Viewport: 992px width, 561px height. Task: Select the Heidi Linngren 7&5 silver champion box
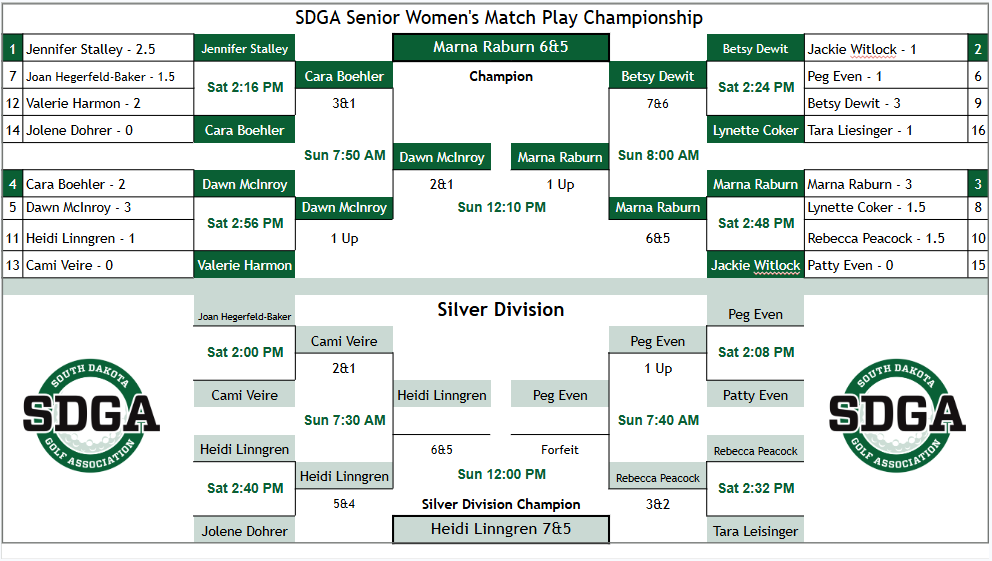tap(500, 529)
